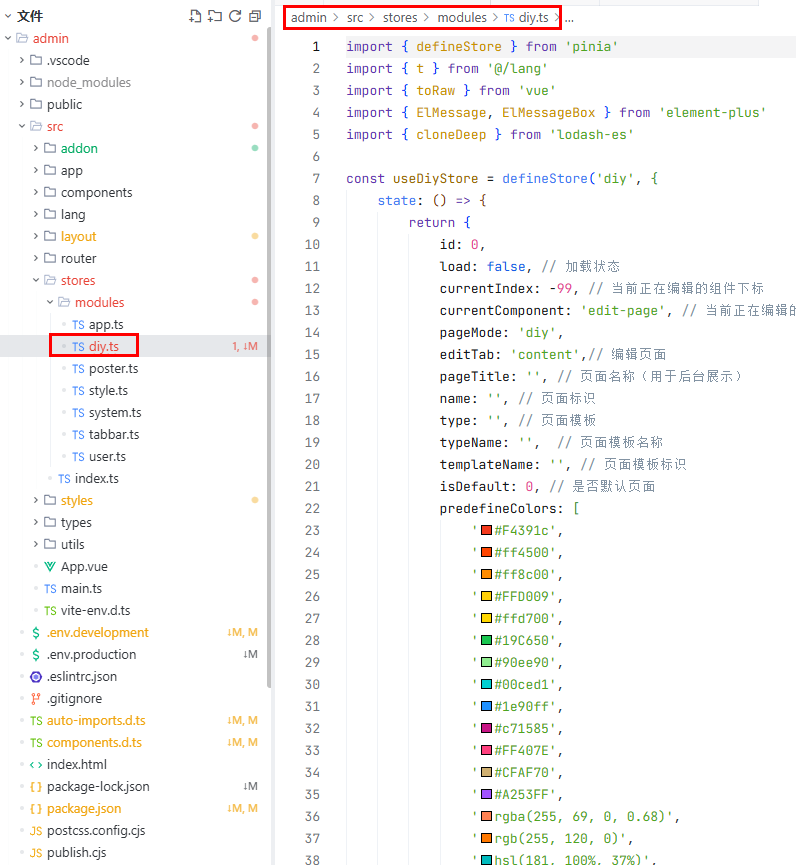Open the .env.development file
Screen dimensions: 796x865
(x=97, y=632)
